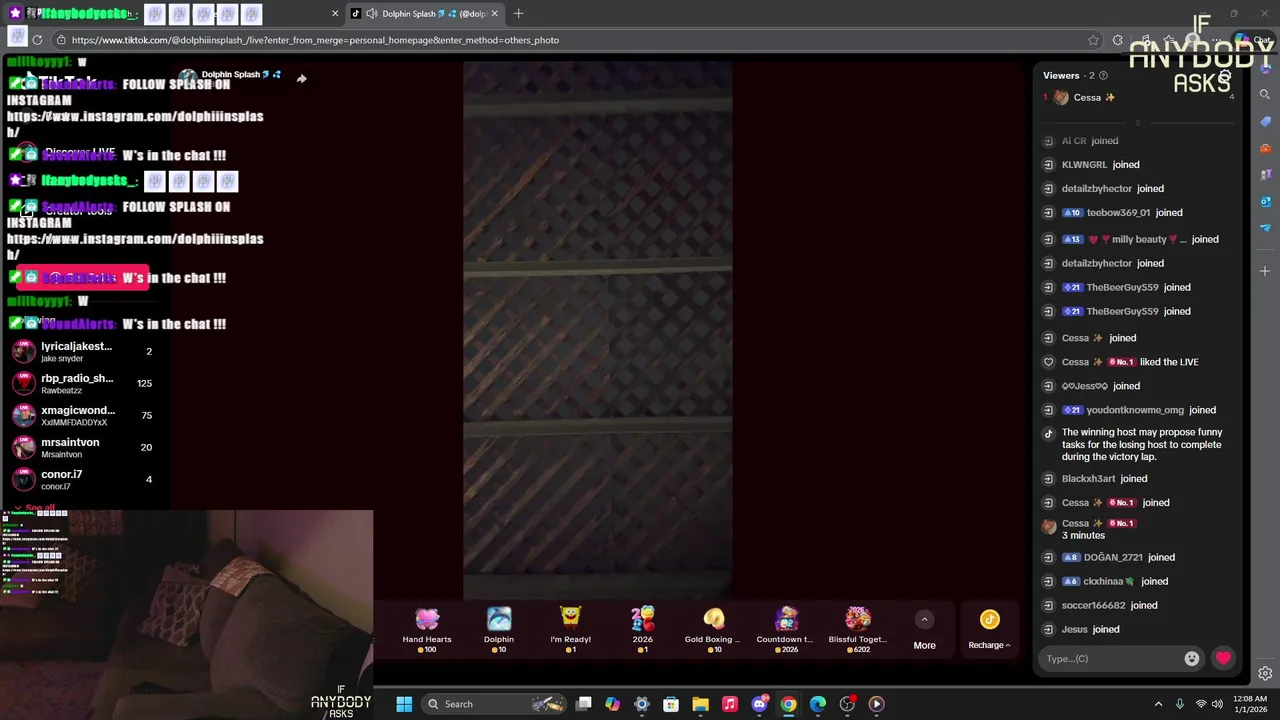The width and height of the screenshot is (1280, 720).
Task: Open conor.i7 live channel
Action: [x=82, y=479]
